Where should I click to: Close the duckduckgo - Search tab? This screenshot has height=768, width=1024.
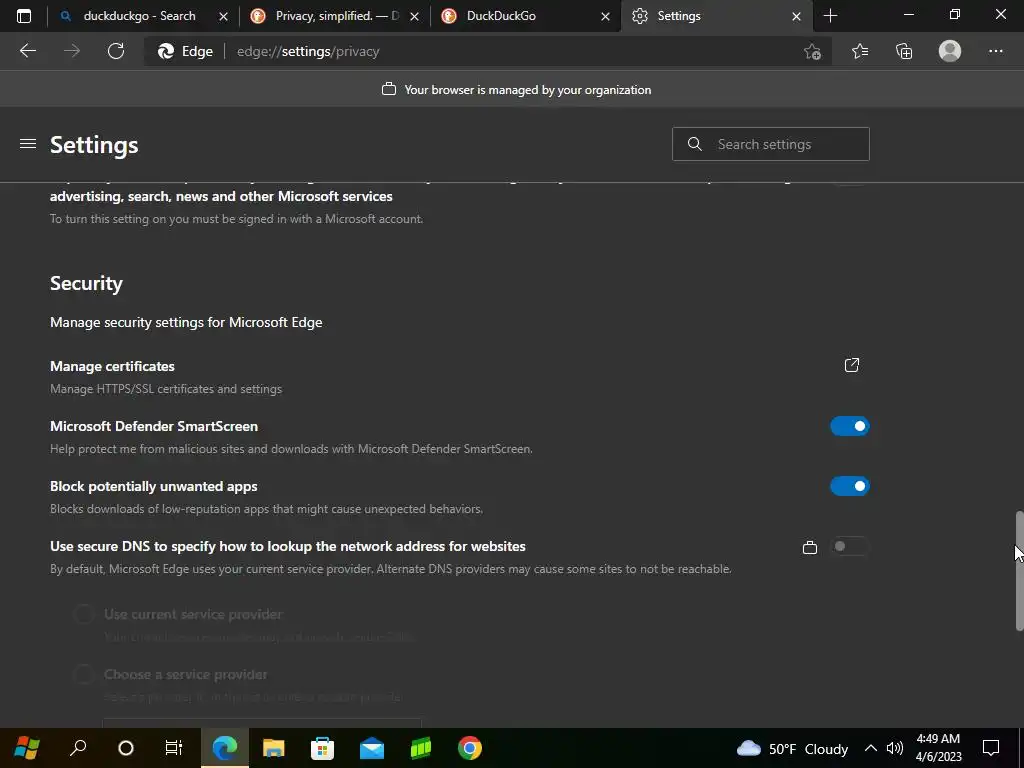223,16
